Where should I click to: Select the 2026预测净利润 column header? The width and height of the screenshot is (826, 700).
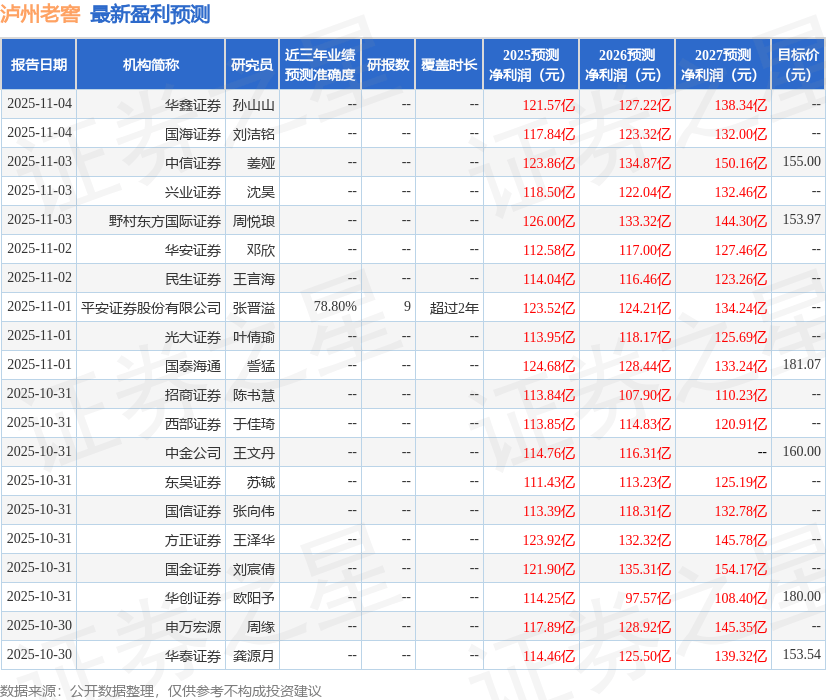point(620,63)
